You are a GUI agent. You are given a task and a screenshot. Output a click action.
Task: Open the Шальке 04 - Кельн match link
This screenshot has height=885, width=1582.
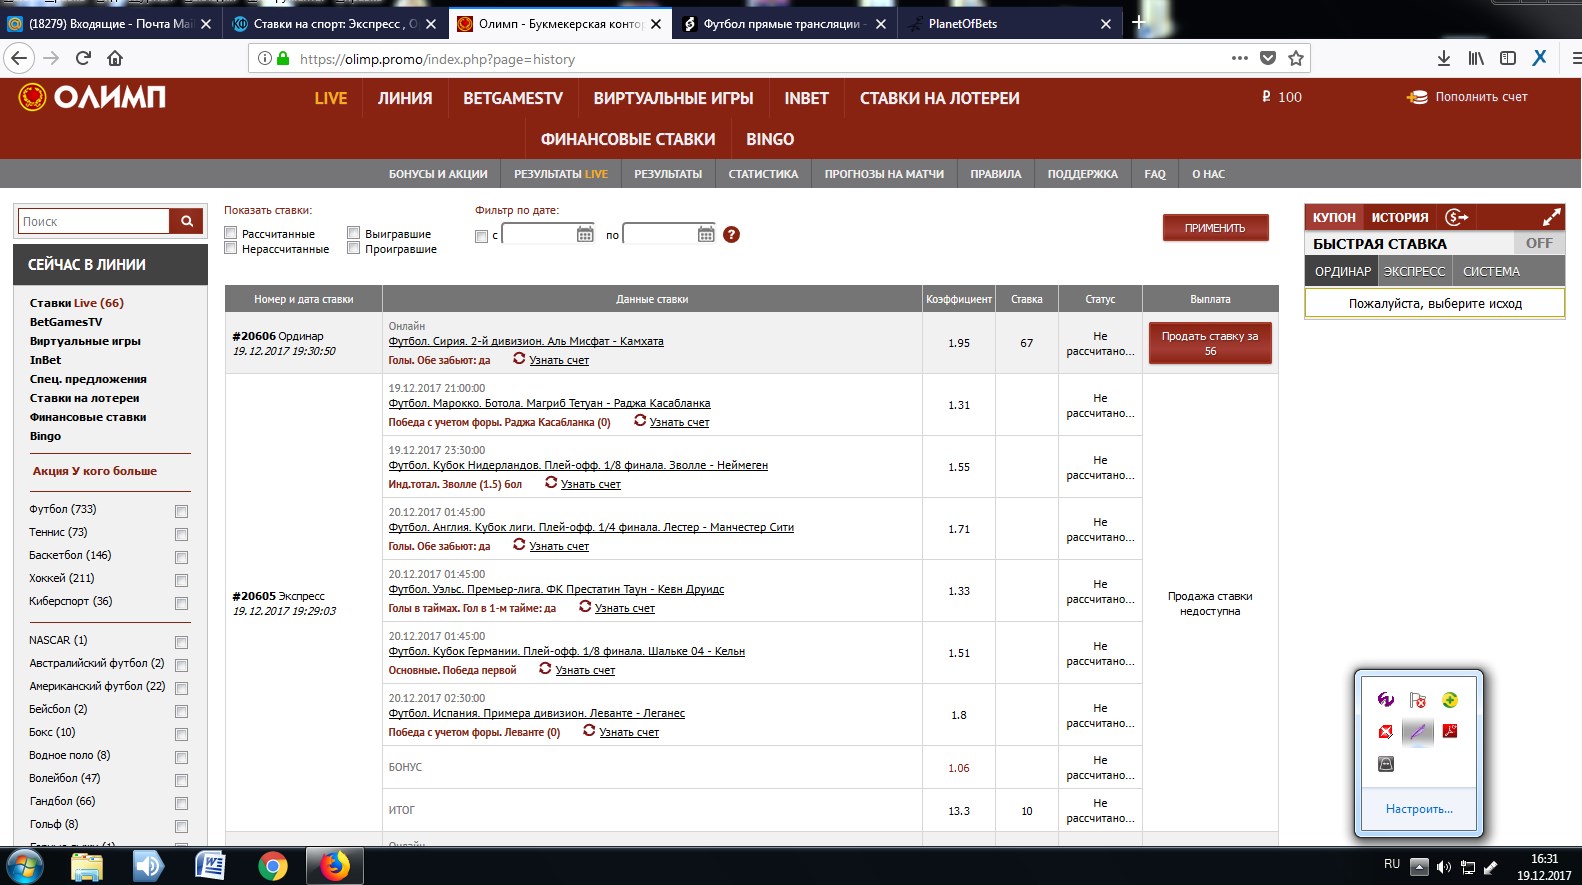pyautogui.click(x=566, y=651)
